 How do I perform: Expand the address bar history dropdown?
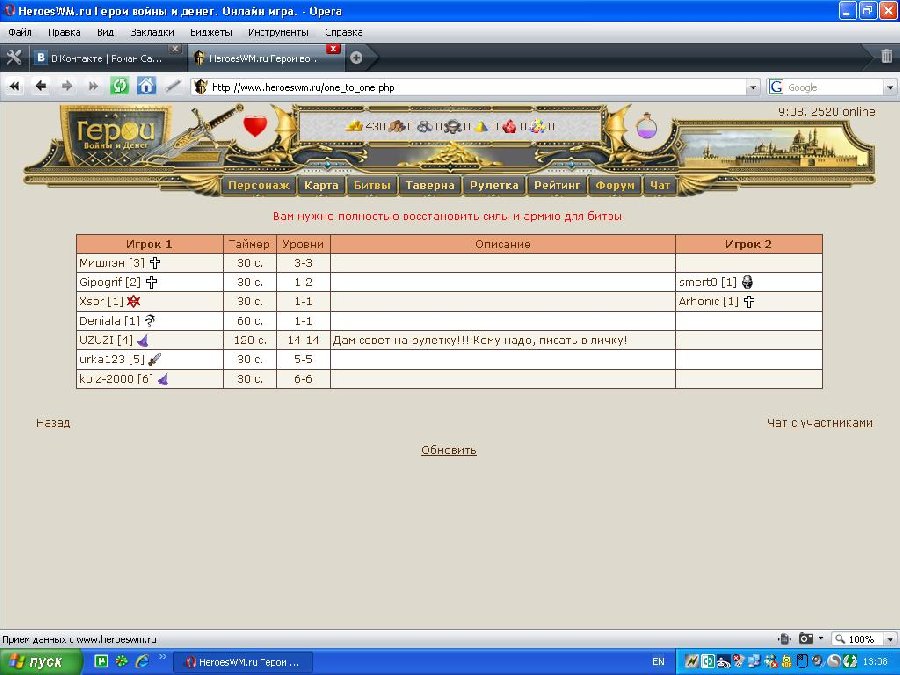coord(752,88)
